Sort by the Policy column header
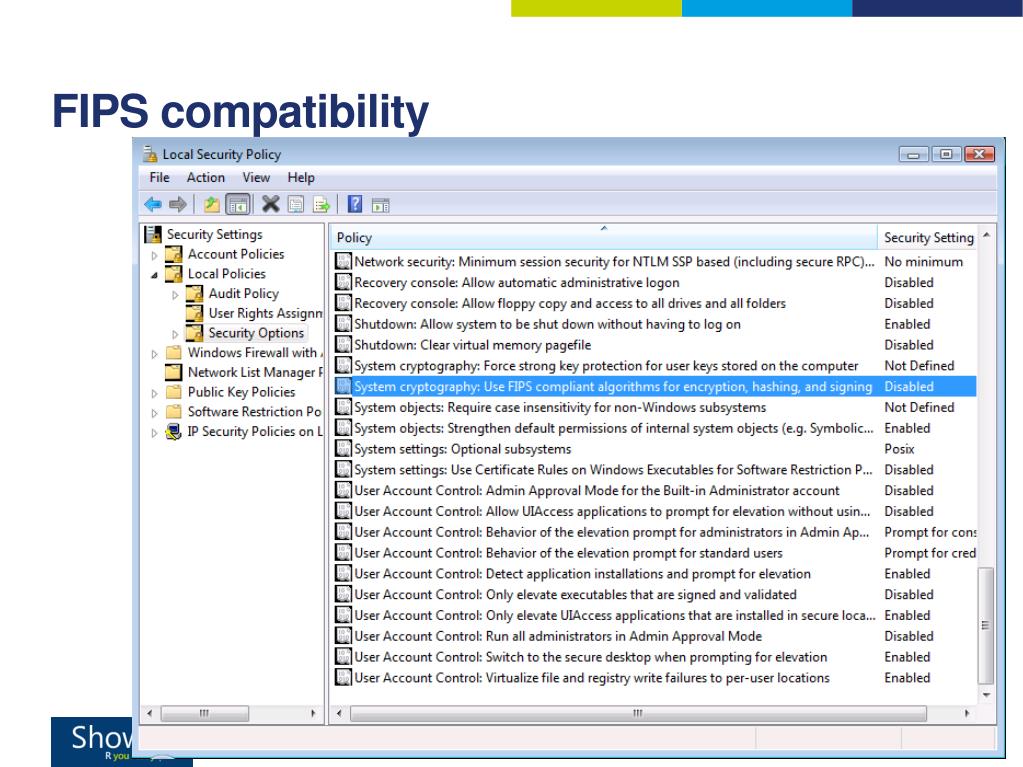Screen dimensions: 1023x767 (x=603, y=237)
